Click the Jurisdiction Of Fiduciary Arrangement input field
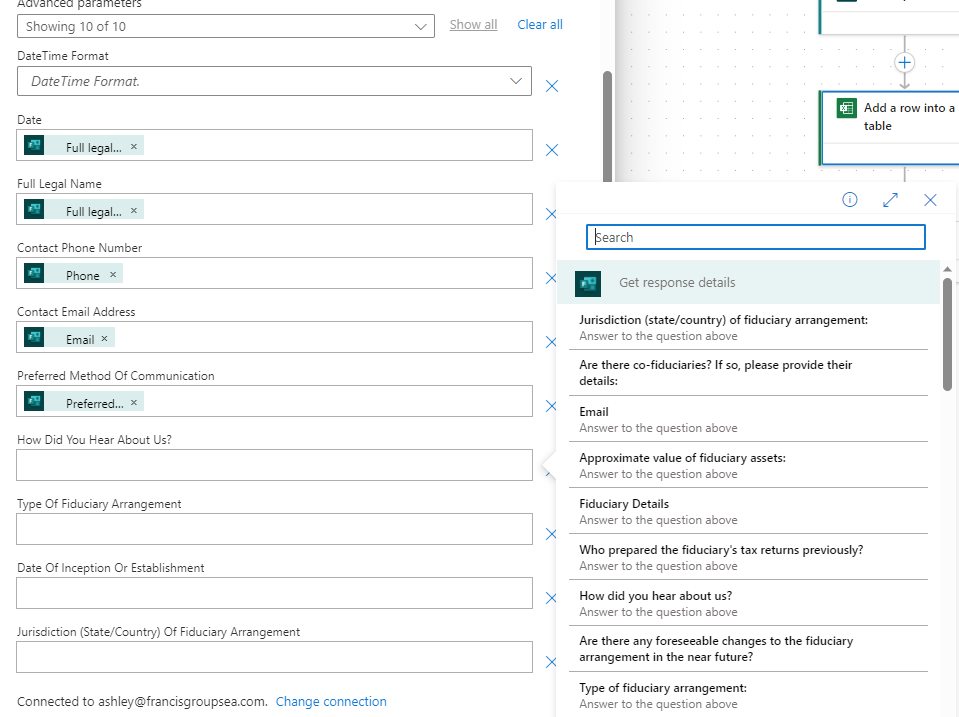Image resolution: width=959 pixels, height=717 pixels. click(274, 657)
